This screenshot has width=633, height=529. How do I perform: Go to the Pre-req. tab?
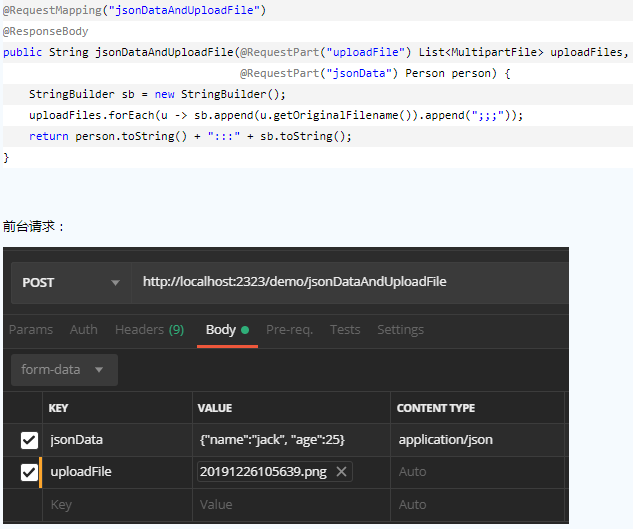point(289,330)
